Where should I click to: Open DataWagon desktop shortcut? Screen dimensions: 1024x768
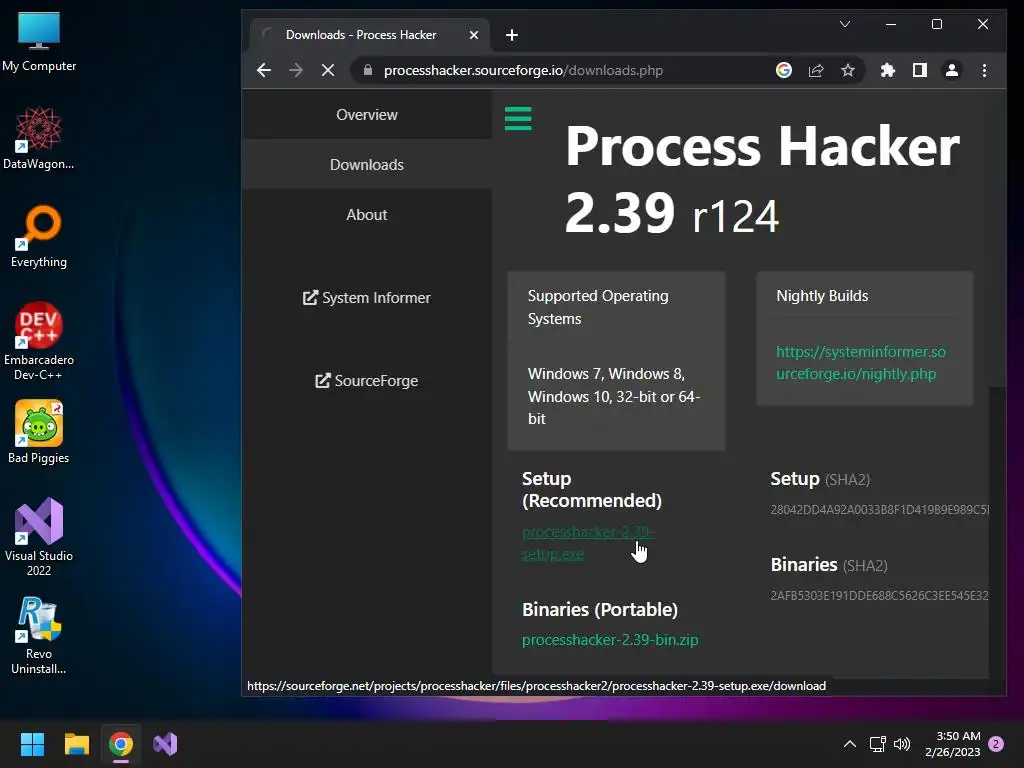point(39,138)
